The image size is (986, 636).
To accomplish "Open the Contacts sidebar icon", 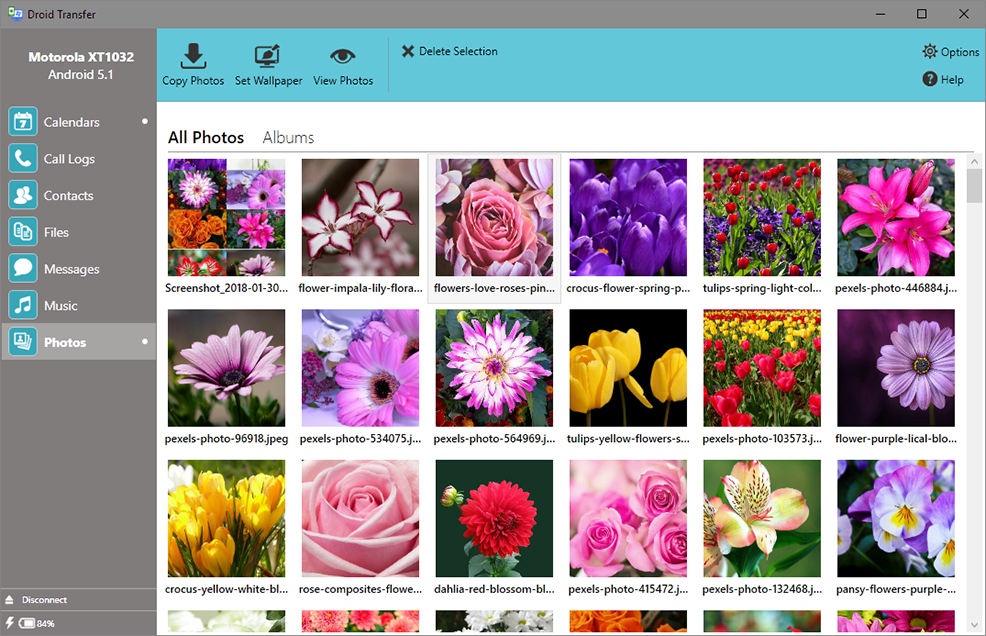I will point(23,195).
